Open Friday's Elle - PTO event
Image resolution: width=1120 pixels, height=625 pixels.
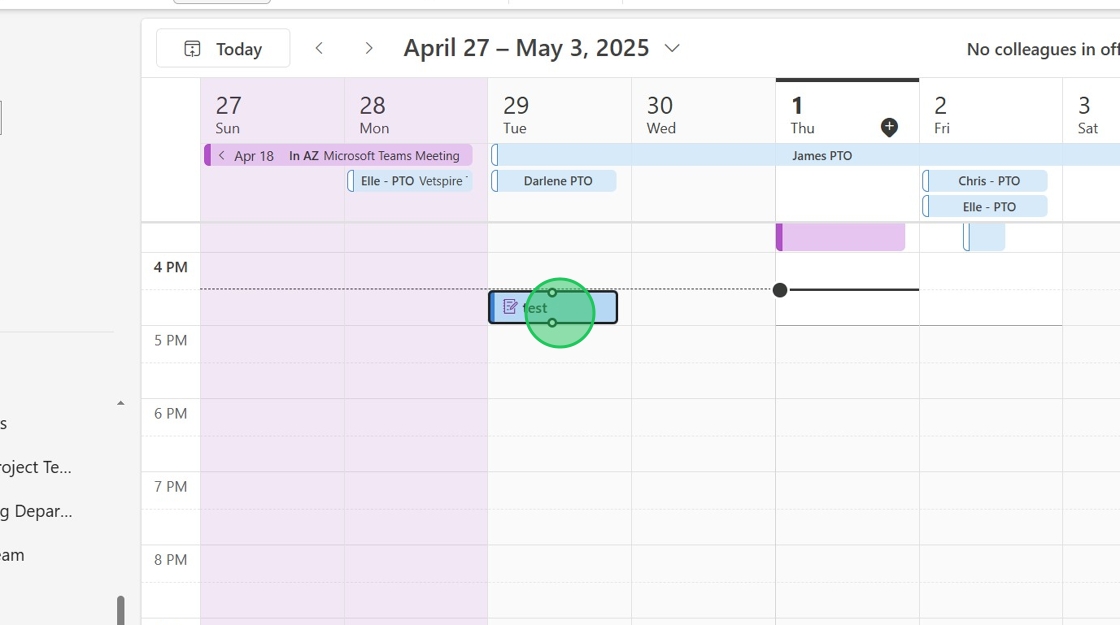988,207
